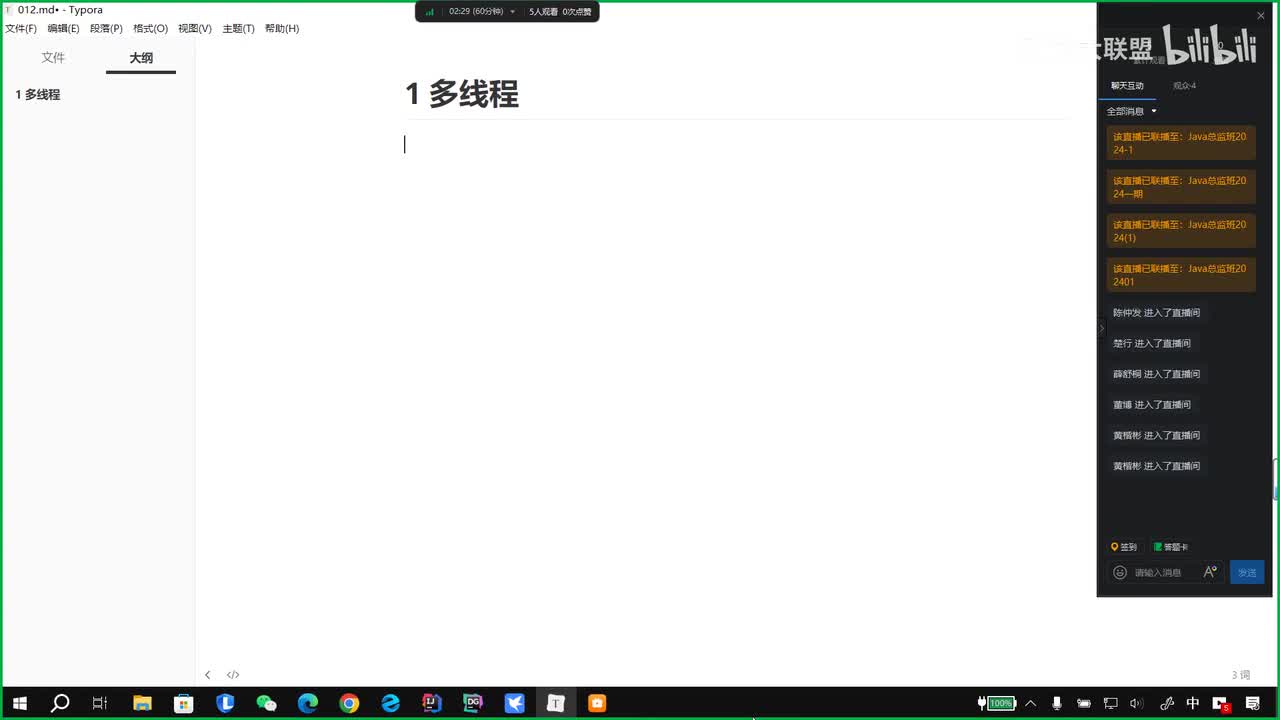Collapse sidebar with the left chevron icon

(x=207, y=675)
